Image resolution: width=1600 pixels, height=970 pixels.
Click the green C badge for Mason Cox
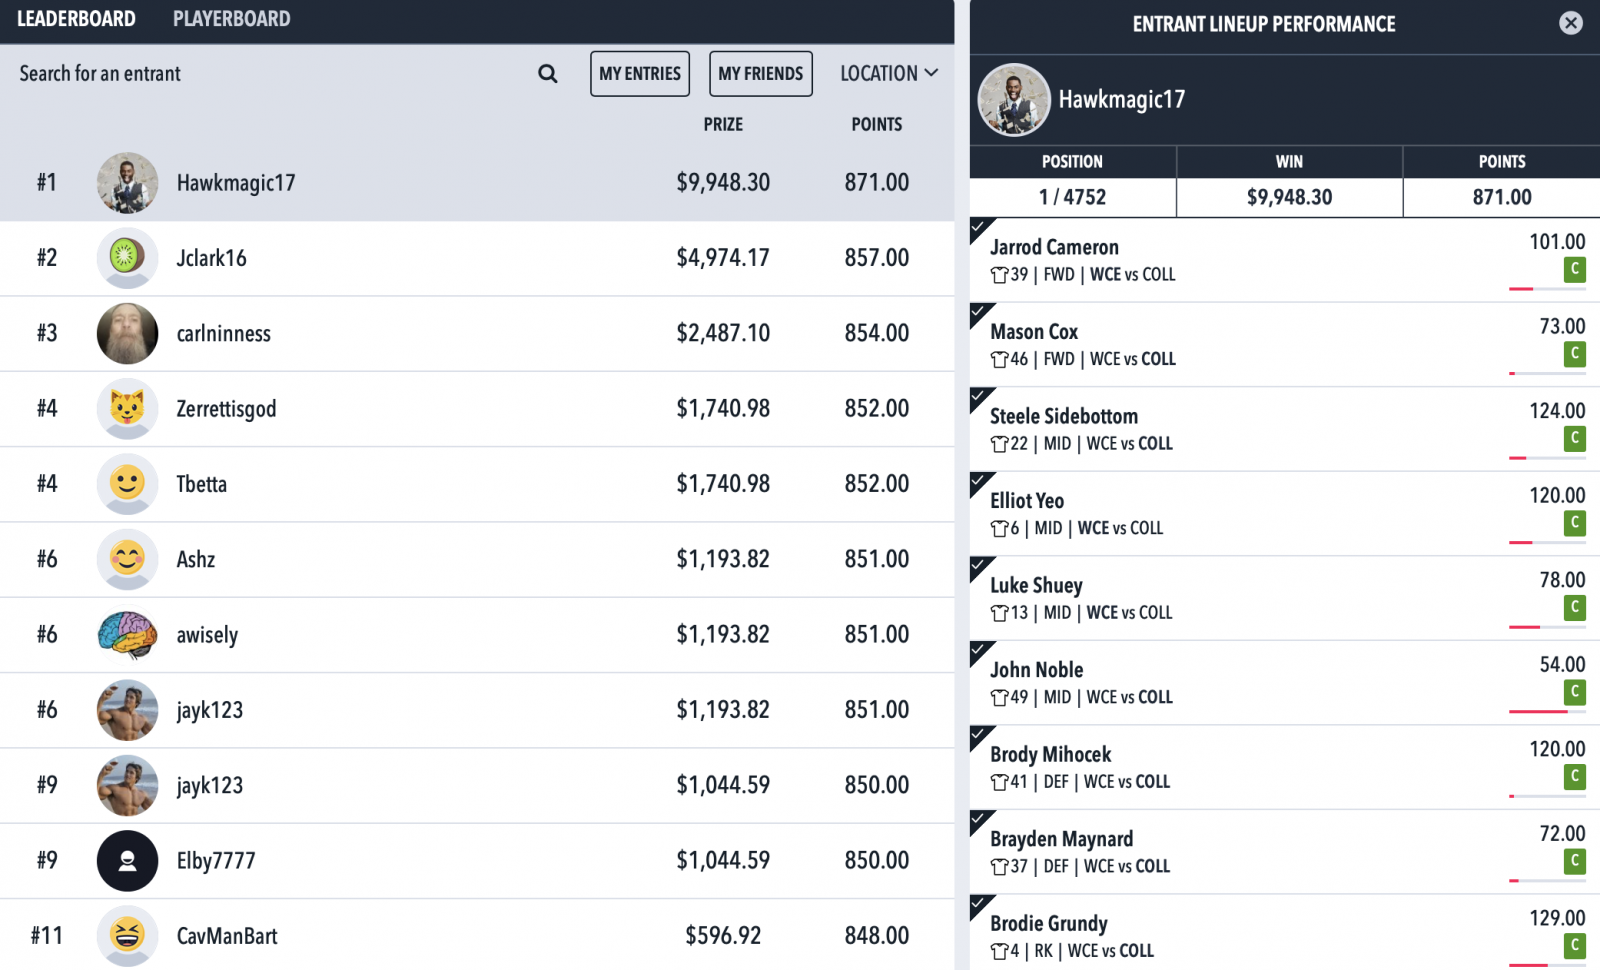(1575, 353)
